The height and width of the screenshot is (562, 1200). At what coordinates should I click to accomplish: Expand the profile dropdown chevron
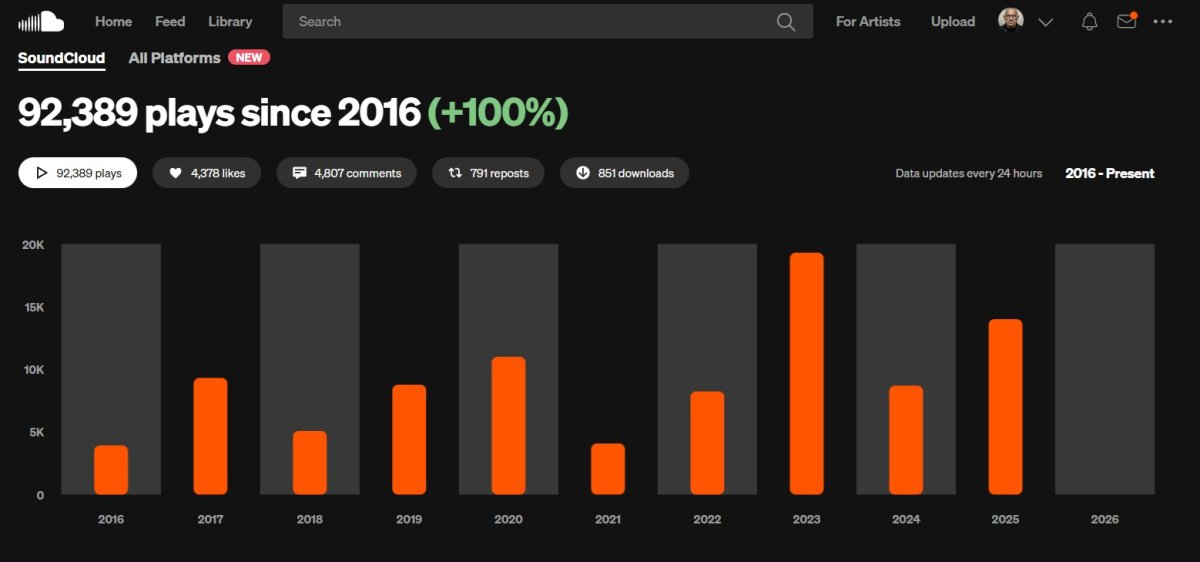point(1046,22)
